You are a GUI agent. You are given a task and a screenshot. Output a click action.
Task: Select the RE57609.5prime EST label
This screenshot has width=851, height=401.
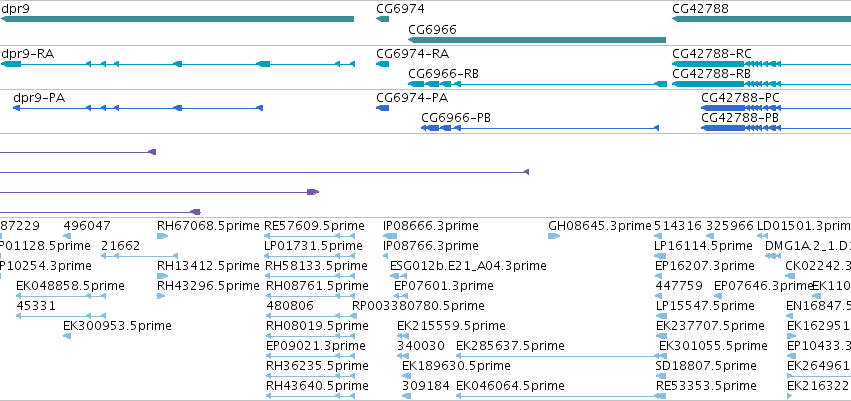[314, 226]
